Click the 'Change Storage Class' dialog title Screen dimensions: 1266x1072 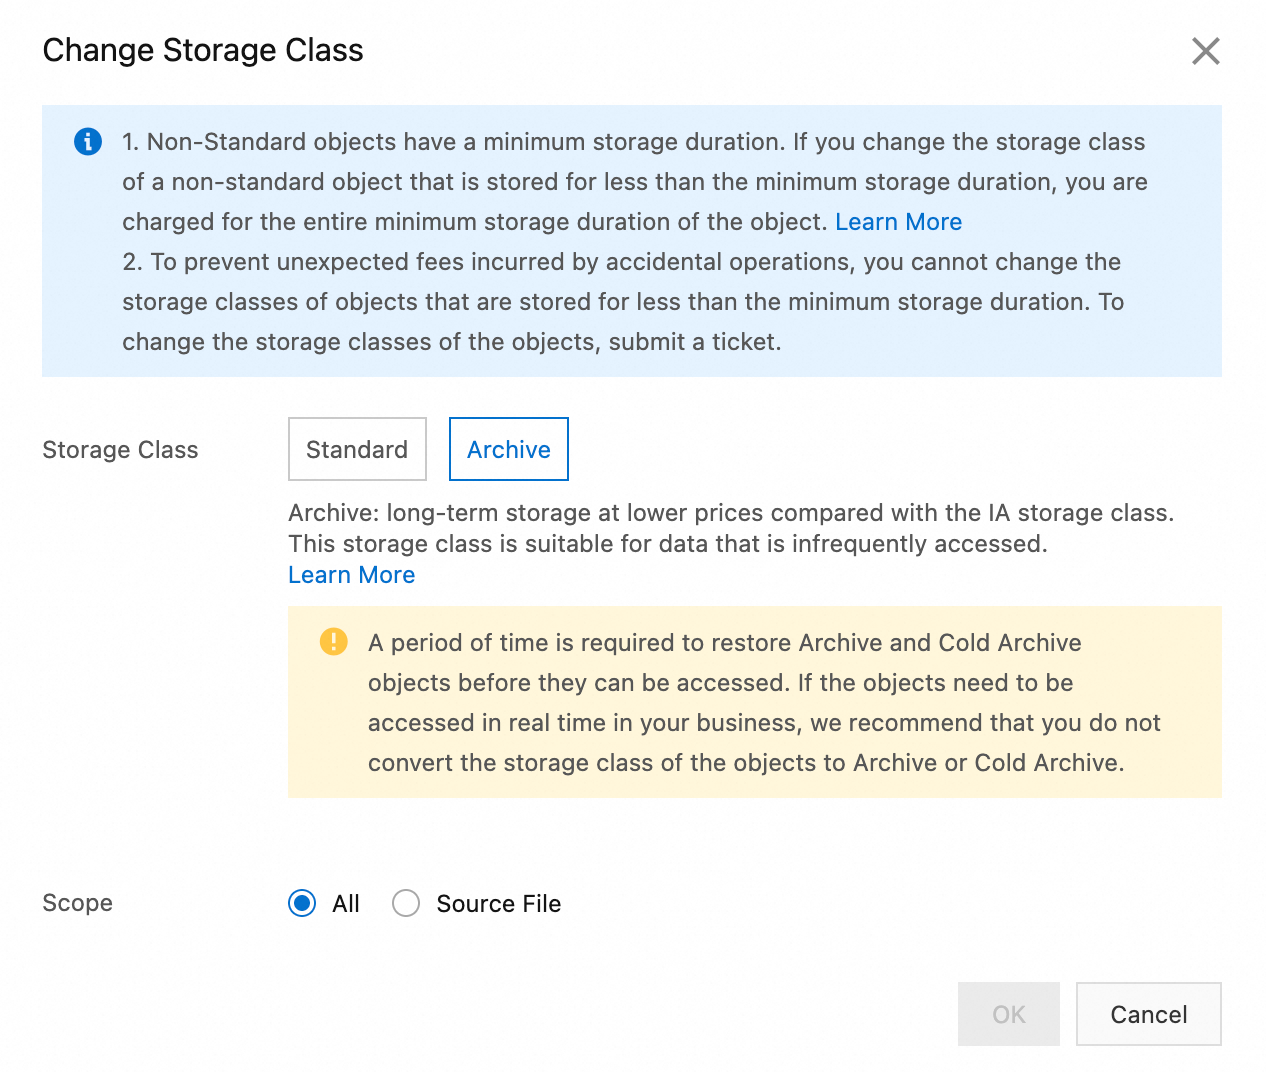coord(203,50)
